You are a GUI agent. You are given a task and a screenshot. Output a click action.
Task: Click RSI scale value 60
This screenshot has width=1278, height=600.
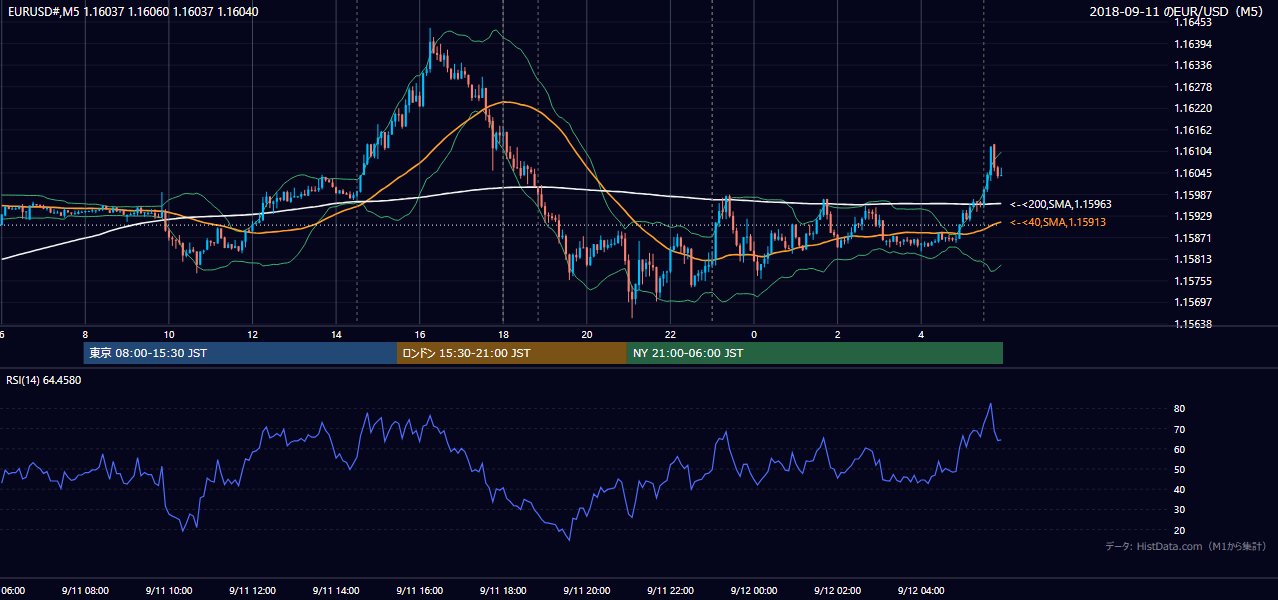1179,449
